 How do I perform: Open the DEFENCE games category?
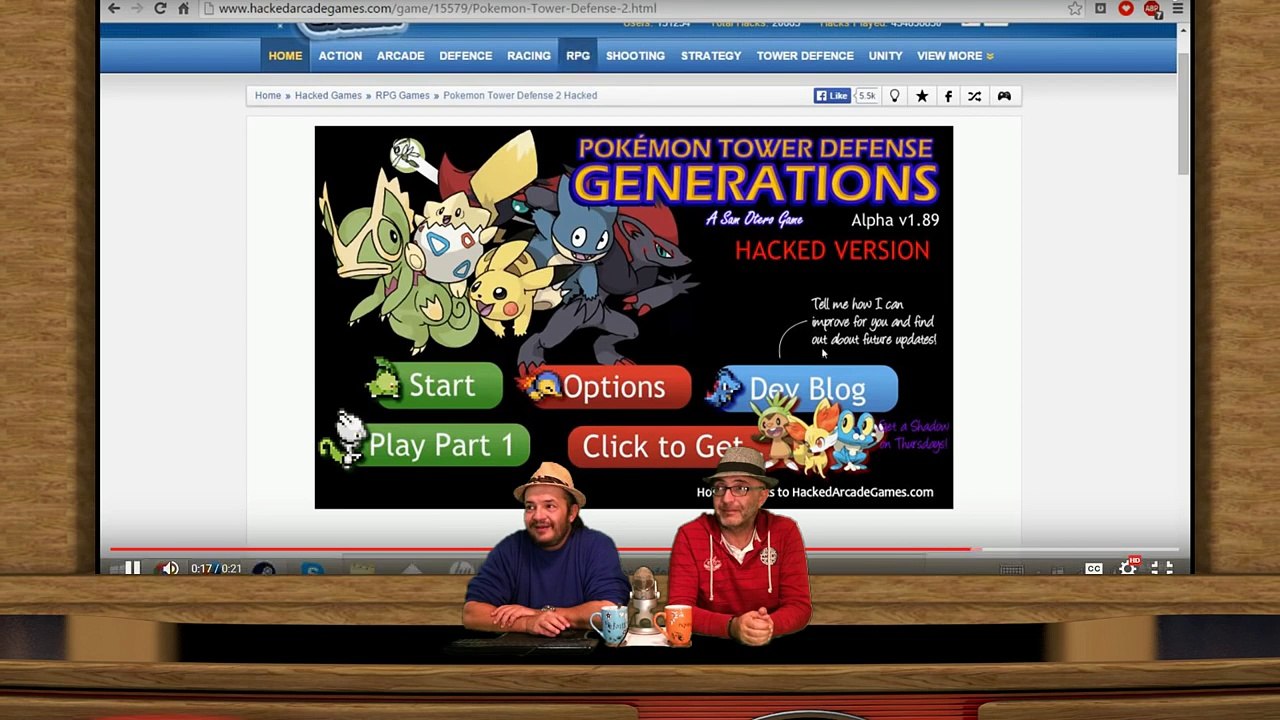[465, 56]
